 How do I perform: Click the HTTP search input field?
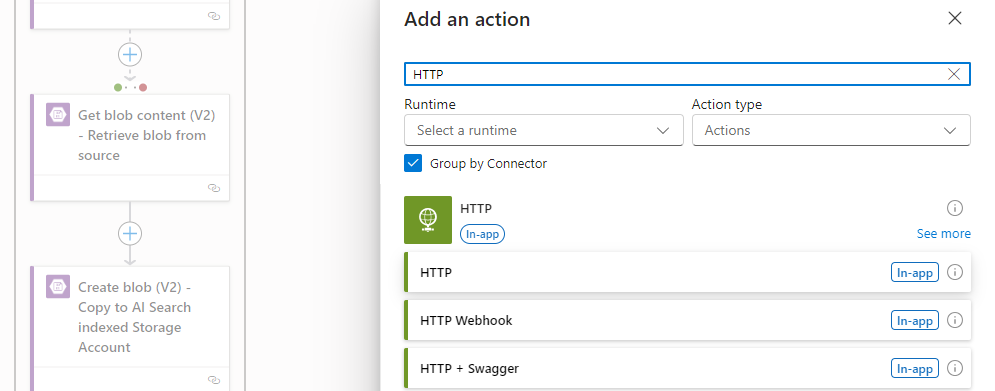tap(687, 74)
